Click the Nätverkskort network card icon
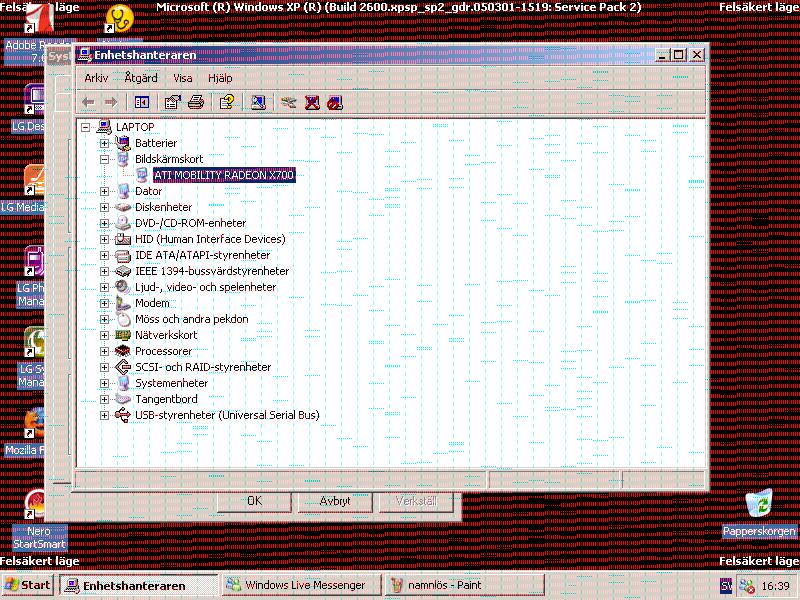Screen dimensions: 800x600 123,335
